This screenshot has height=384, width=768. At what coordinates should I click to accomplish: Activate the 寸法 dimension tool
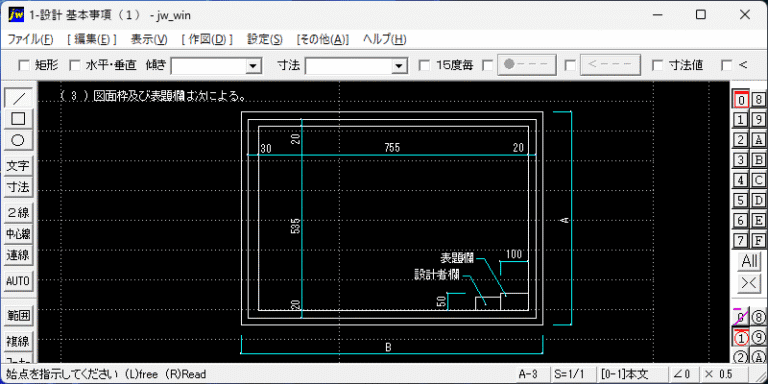(18, 187)
